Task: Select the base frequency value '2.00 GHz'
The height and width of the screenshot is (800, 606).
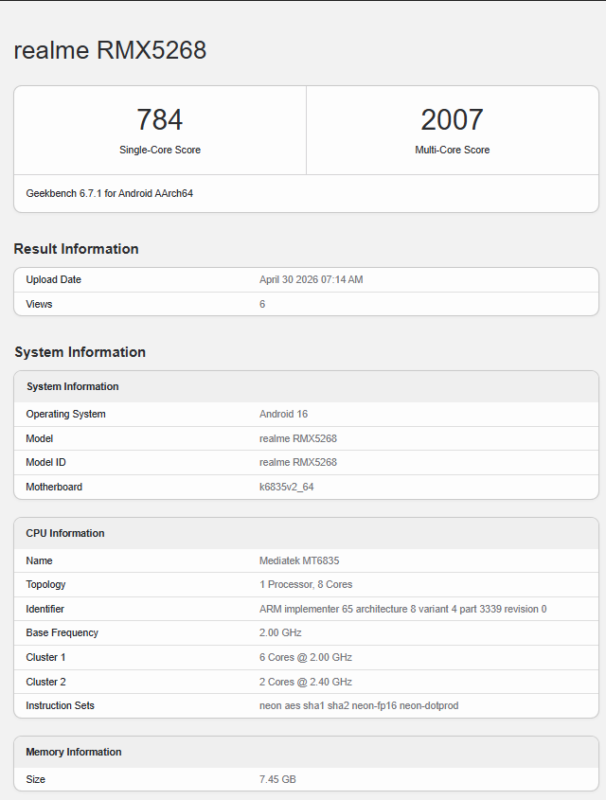Action: point(280,633)
